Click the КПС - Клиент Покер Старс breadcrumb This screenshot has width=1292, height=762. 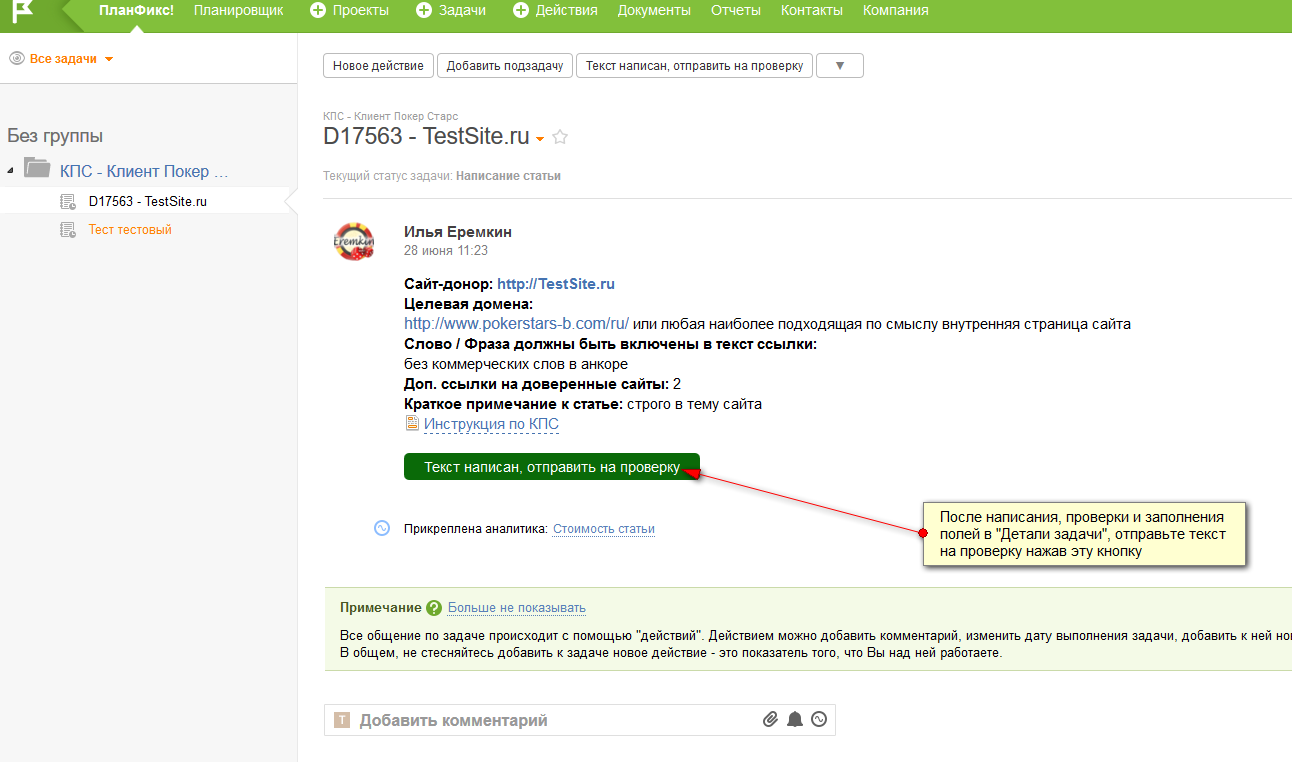pos(390,116)
